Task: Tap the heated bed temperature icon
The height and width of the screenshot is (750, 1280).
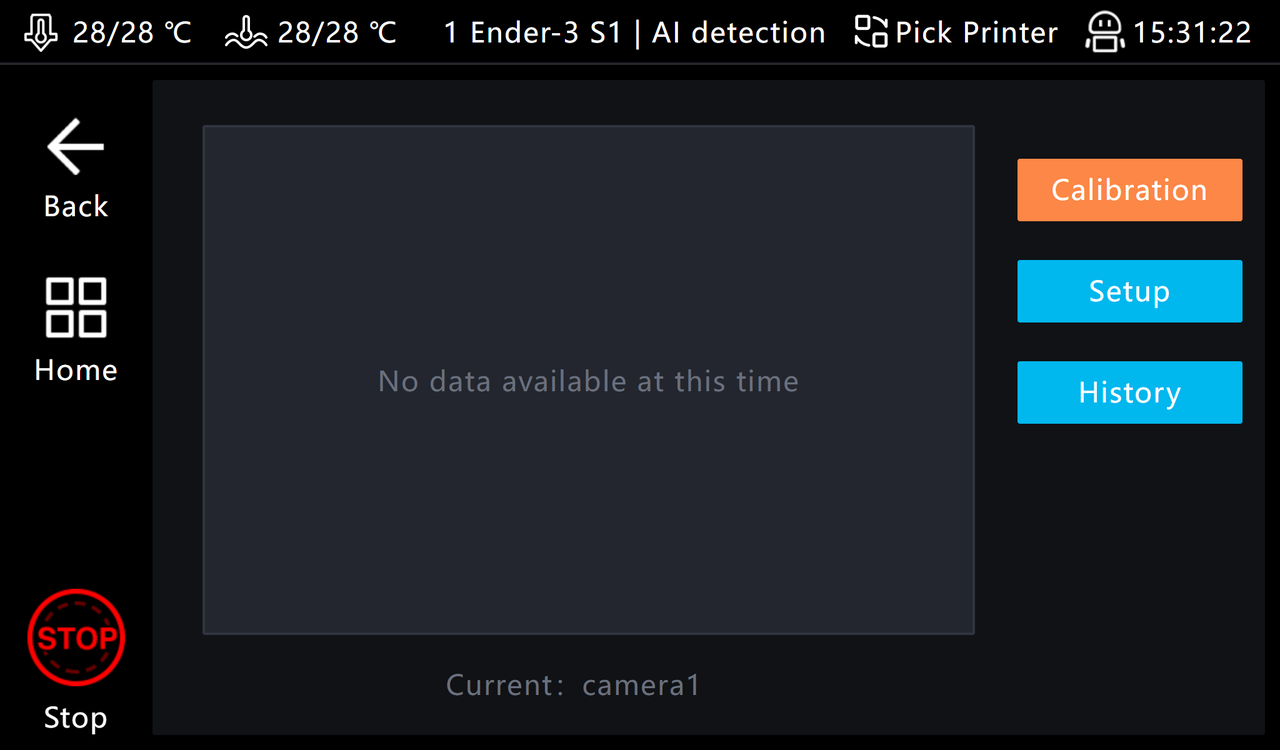Action: pyautogui.click(x=246, y=33)
